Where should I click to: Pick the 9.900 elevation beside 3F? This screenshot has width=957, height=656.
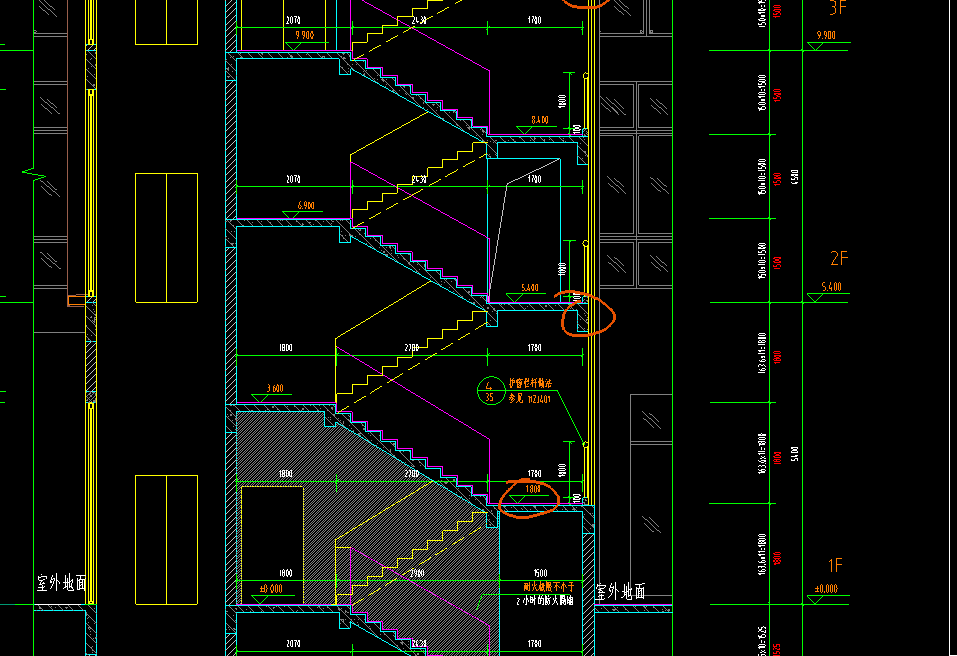[x=826, y=35]
